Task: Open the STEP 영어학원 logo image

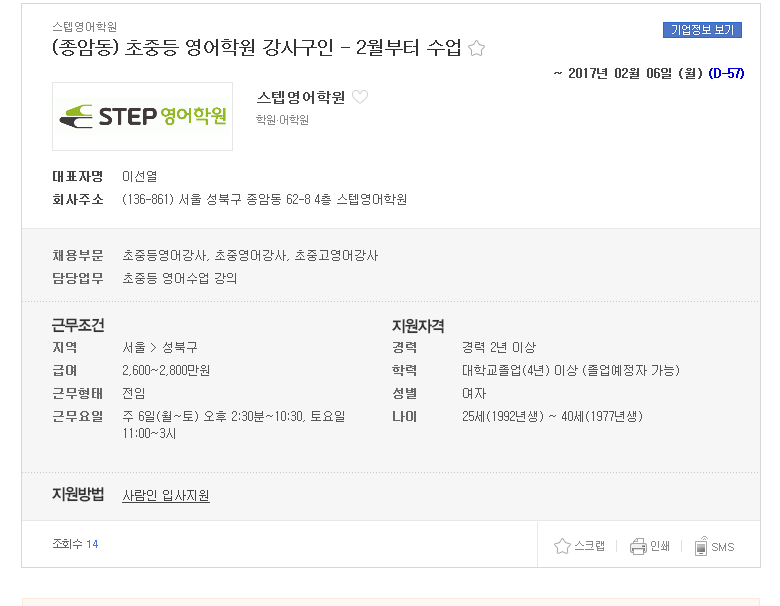Action: (142, 116)
